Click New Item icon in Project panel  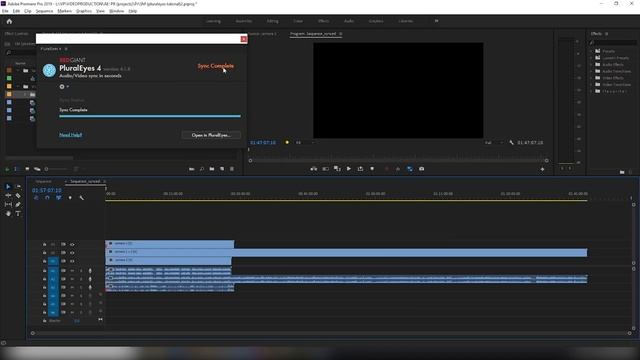coord(222,169)
